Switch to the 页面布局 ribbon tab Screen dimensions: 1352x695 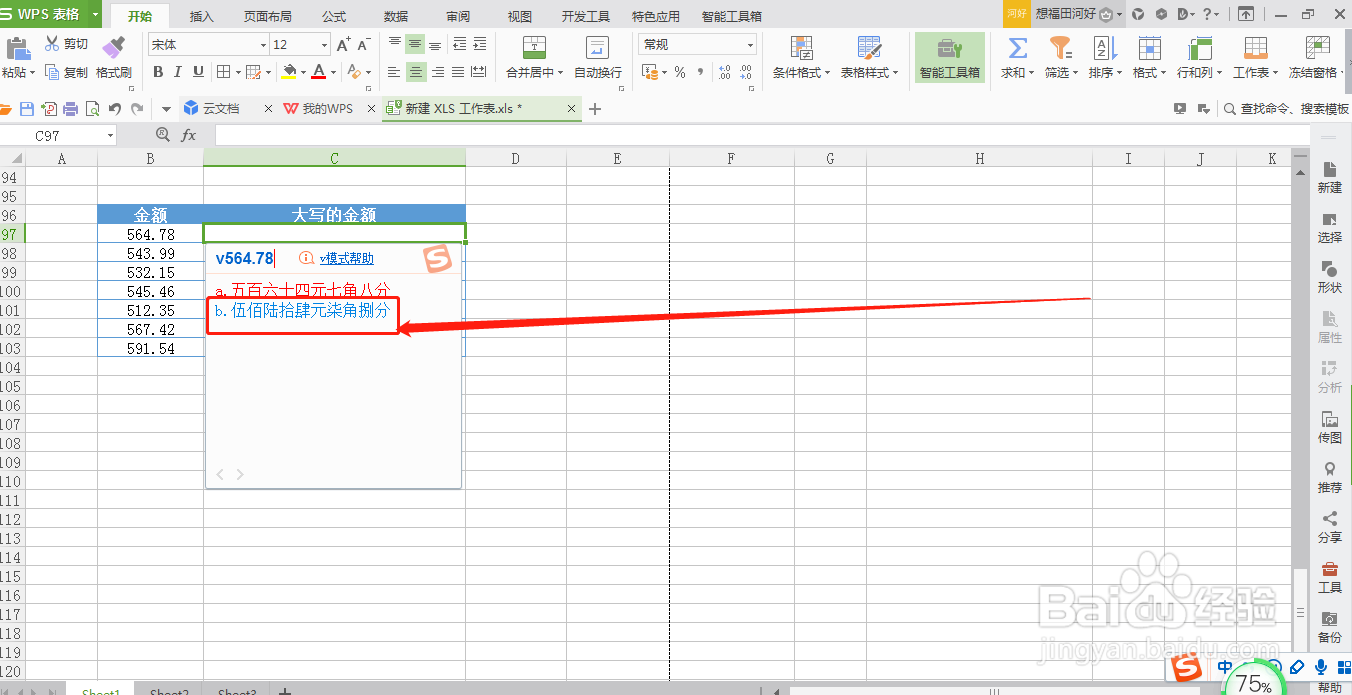268,16
